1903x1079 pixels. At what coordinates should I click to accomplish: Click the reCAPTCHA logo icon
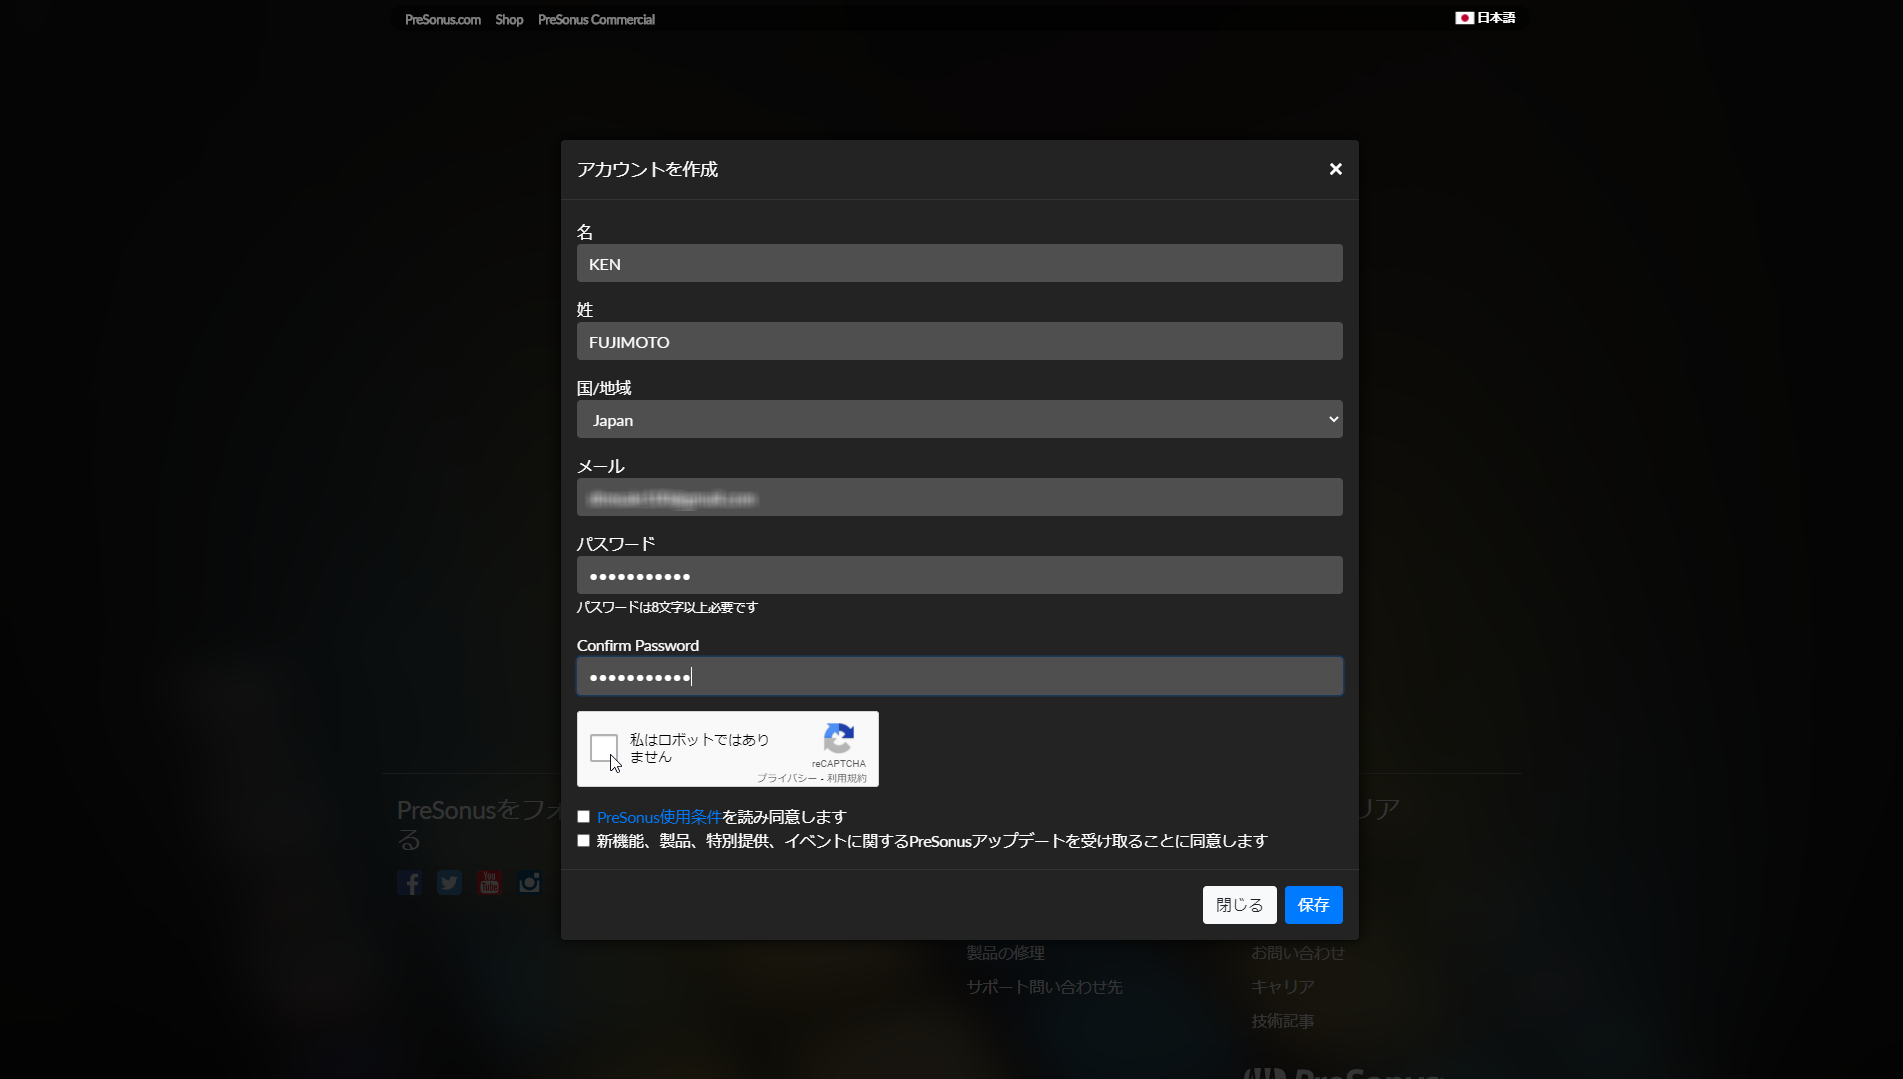pyautogui.click(x=838, y=739)
